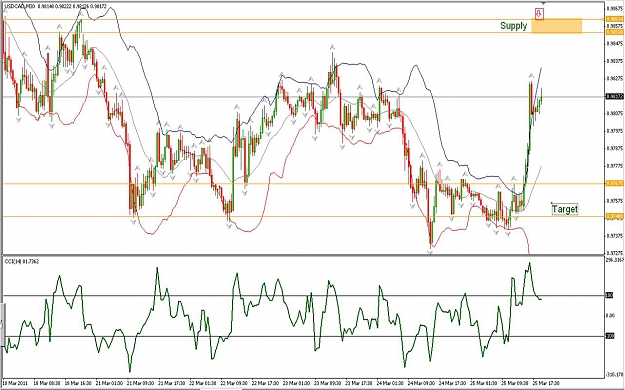This screenshot has height=390, width=625.
Task: Select the Target text label
Action: coord(565,209)
